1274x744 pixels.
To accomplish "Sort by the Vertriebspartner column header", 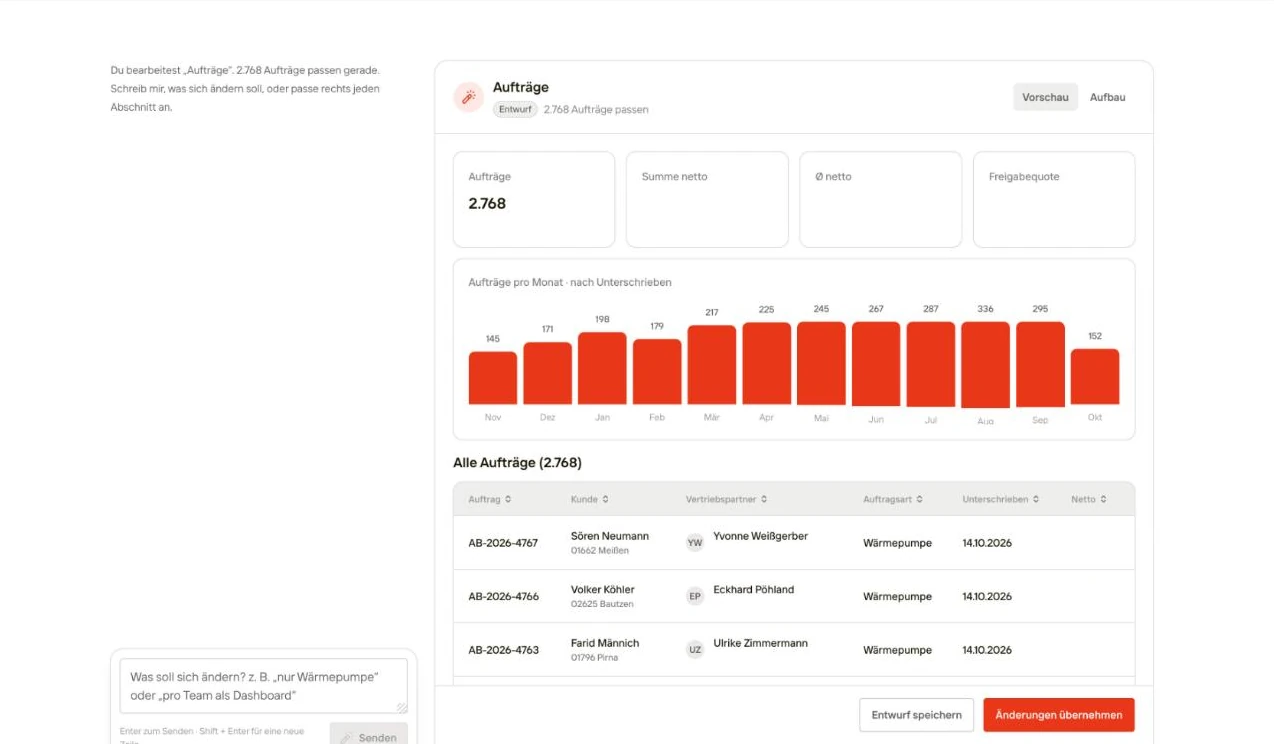I will (727, 499).
